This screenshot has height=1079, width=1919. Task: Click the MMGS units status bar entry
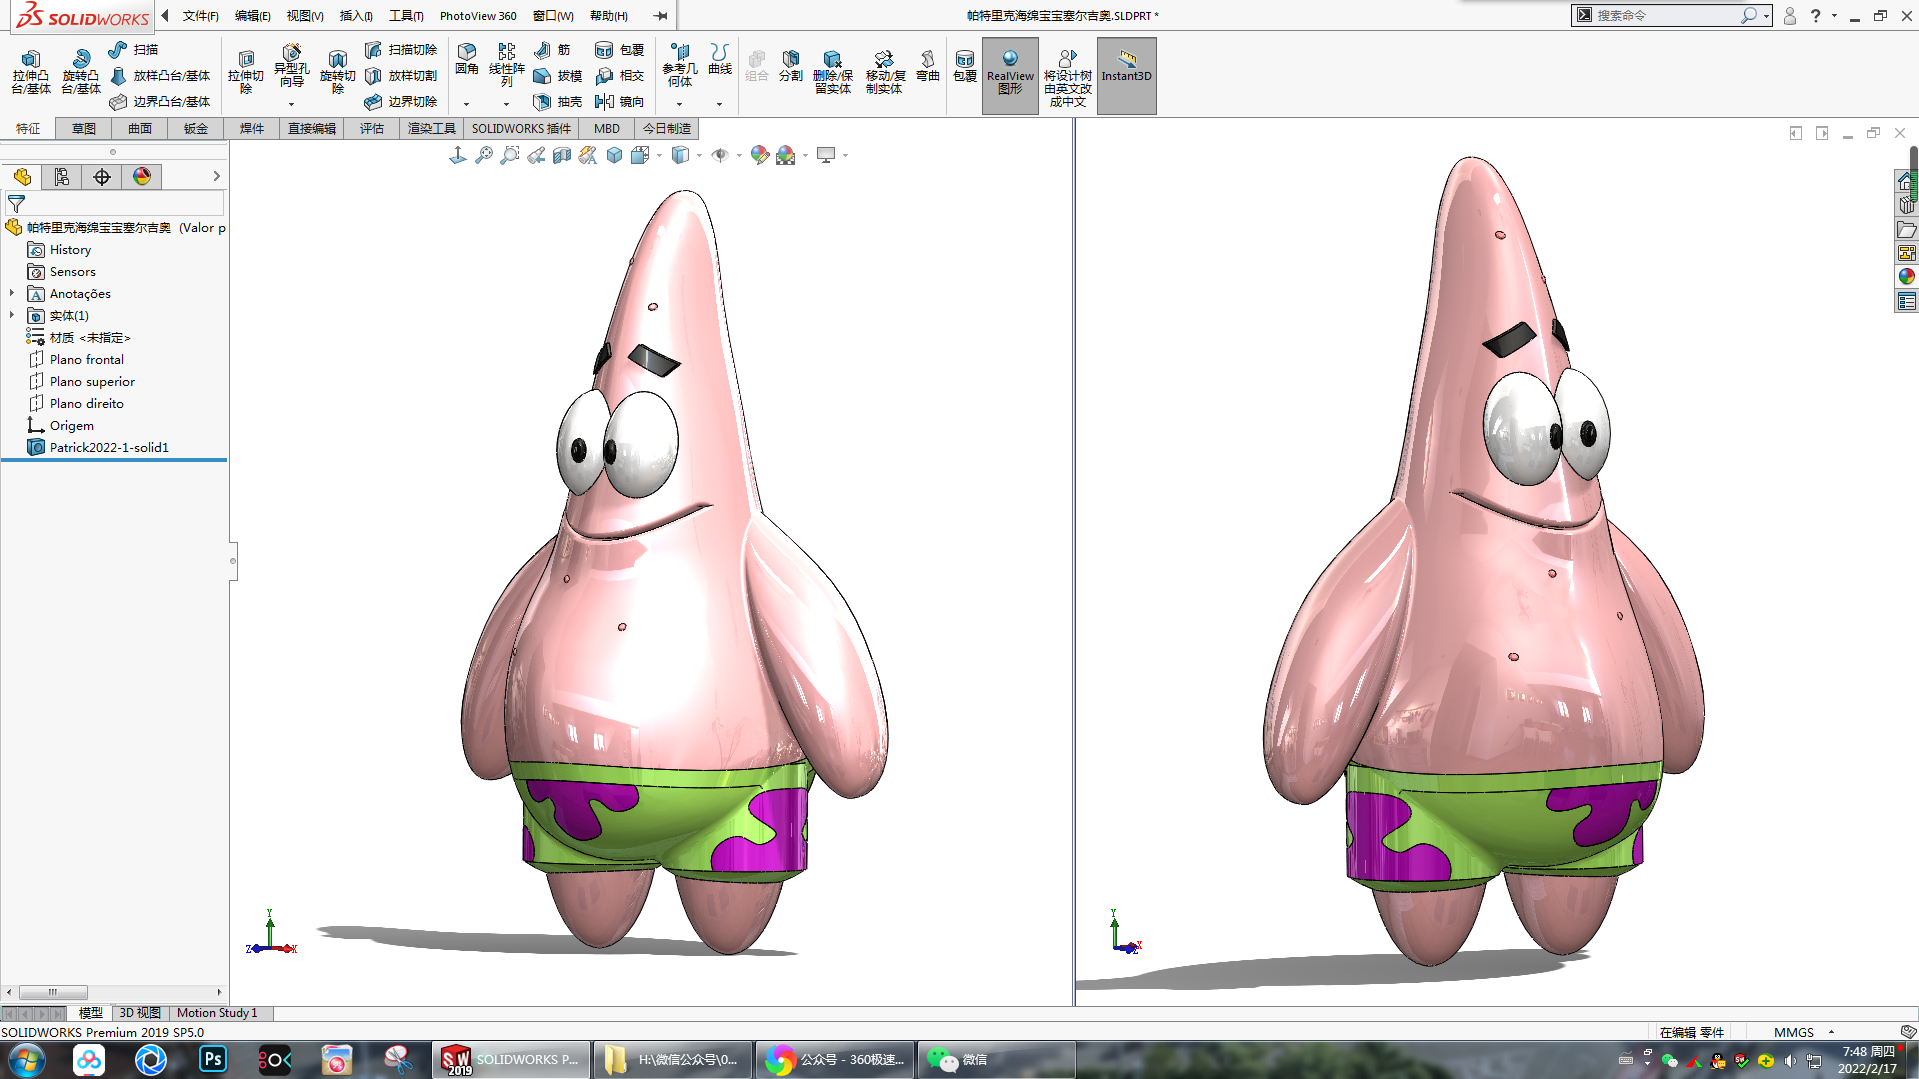(1794, 1032)
